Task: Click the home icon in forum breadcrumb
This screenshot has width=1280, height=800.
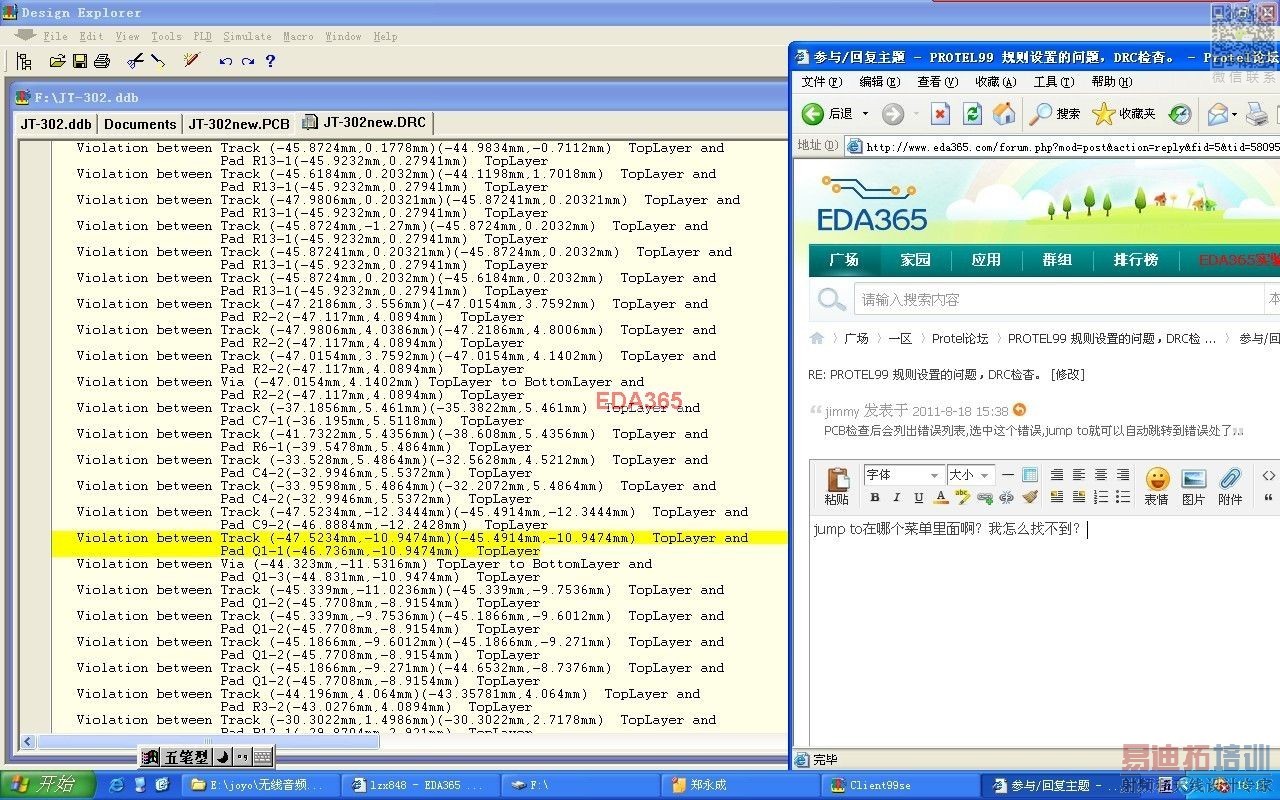Action: (x=817, y=338)
